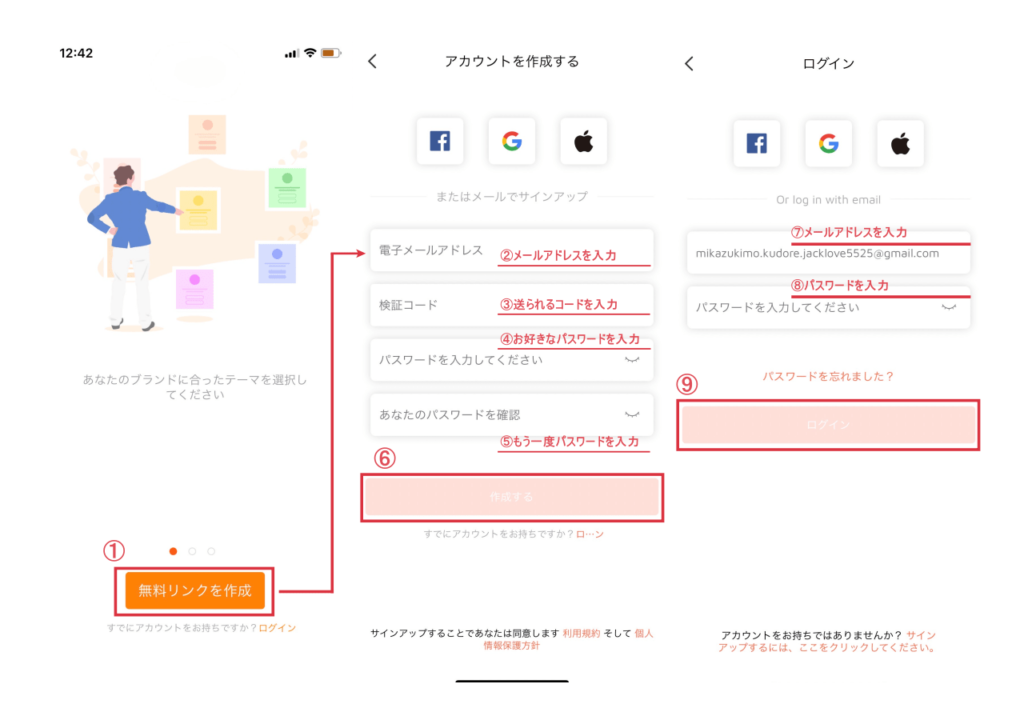Click ログイン link under 無料リンクを作成

278,628
